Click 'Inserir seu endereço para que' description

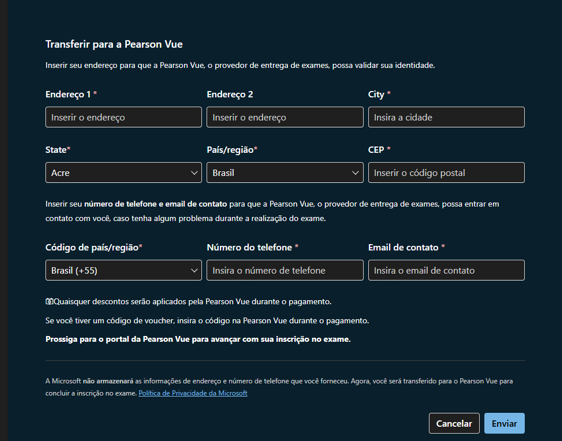[x=240, y=65]
